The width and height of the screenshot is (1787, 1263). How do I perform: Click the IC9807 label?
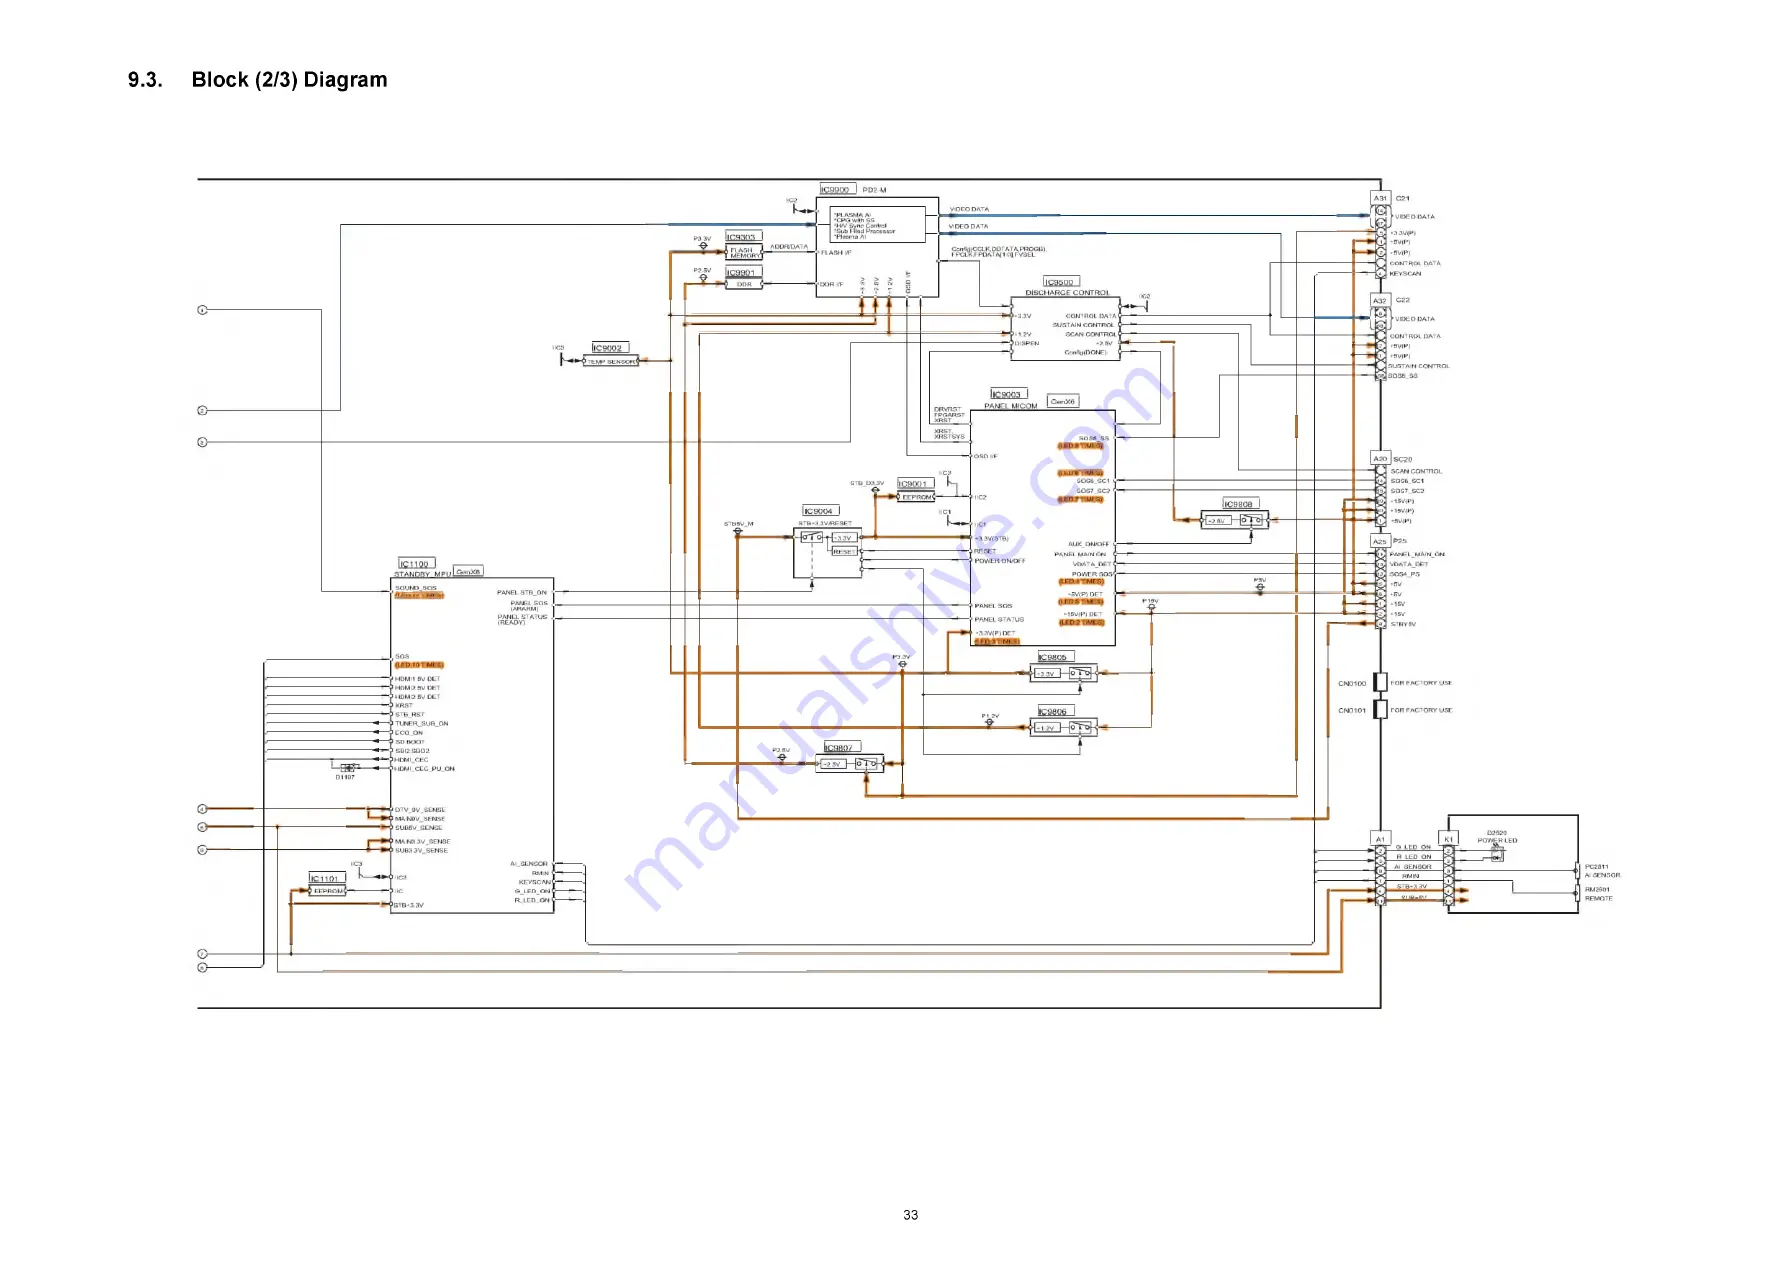(842, 747)
